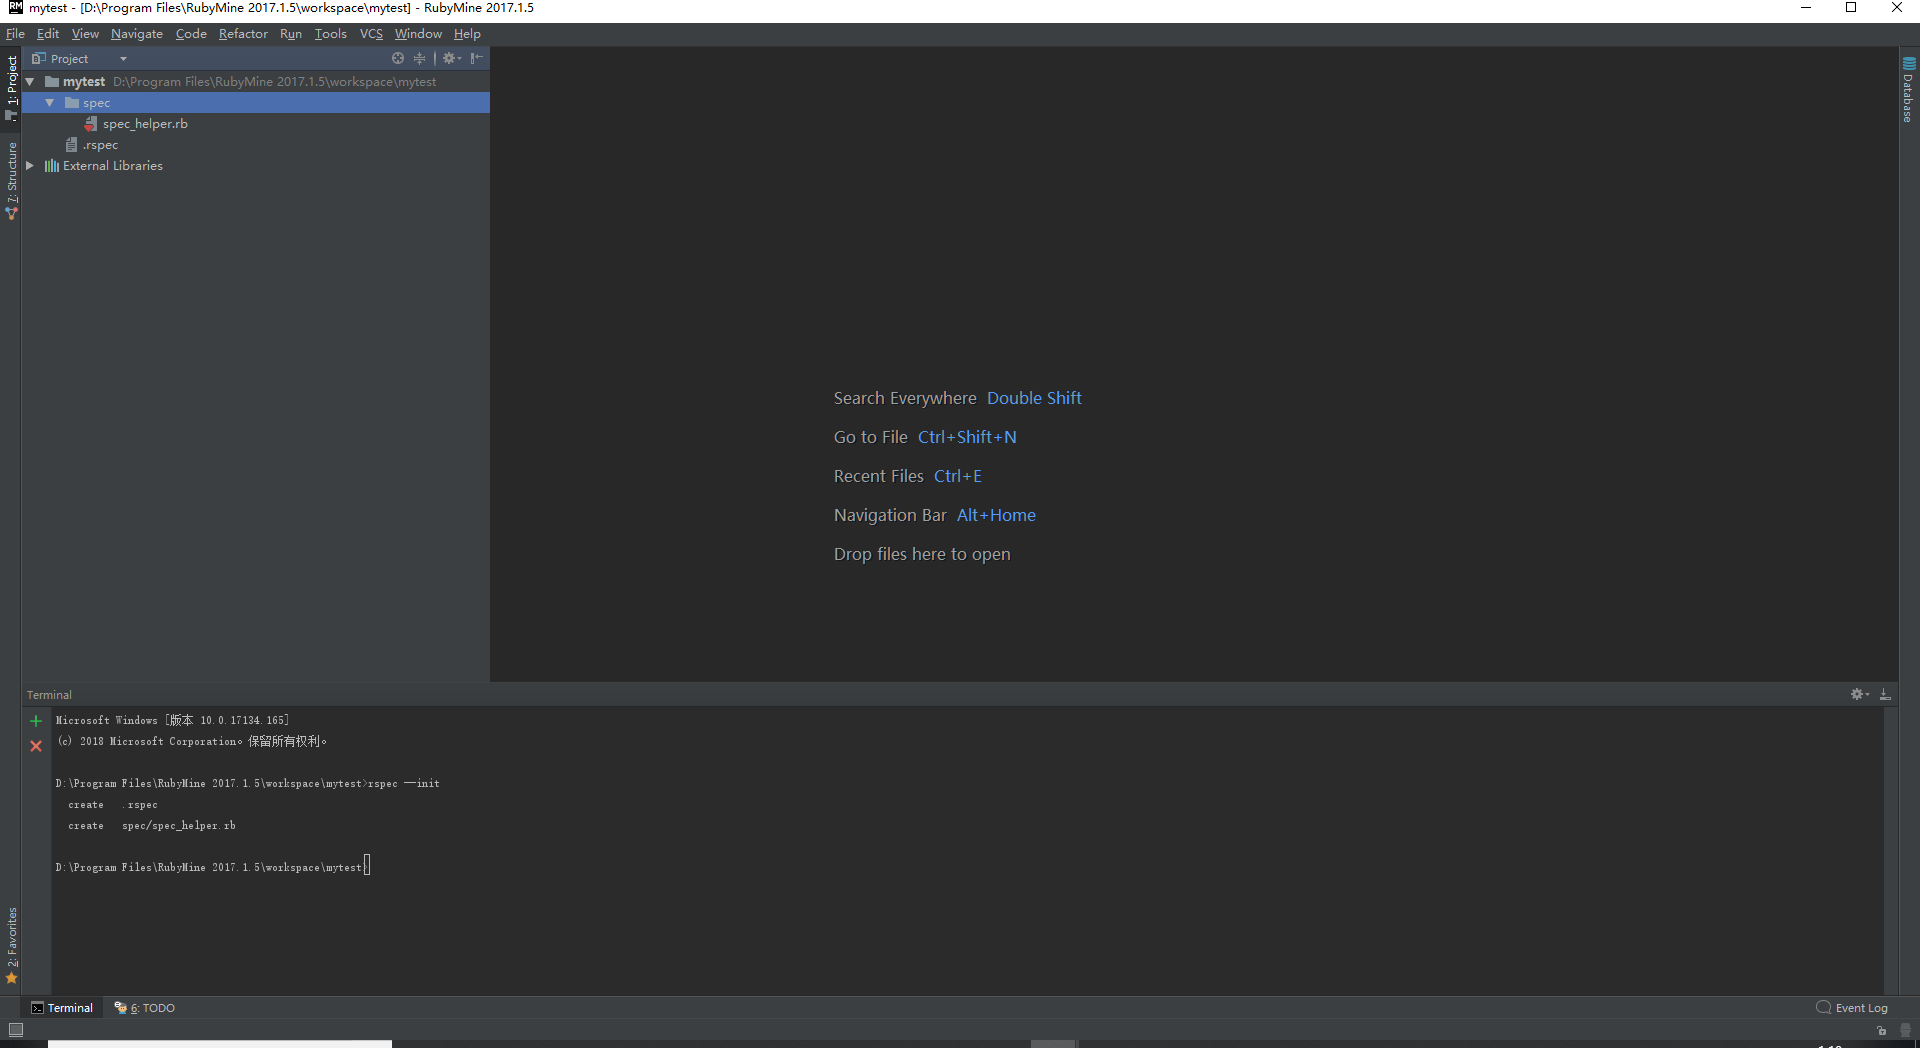Minimize the RubyMine window
The height and width of the screenshot is (1048, 1920).
pyautogui.click(x=1806, y=8)
